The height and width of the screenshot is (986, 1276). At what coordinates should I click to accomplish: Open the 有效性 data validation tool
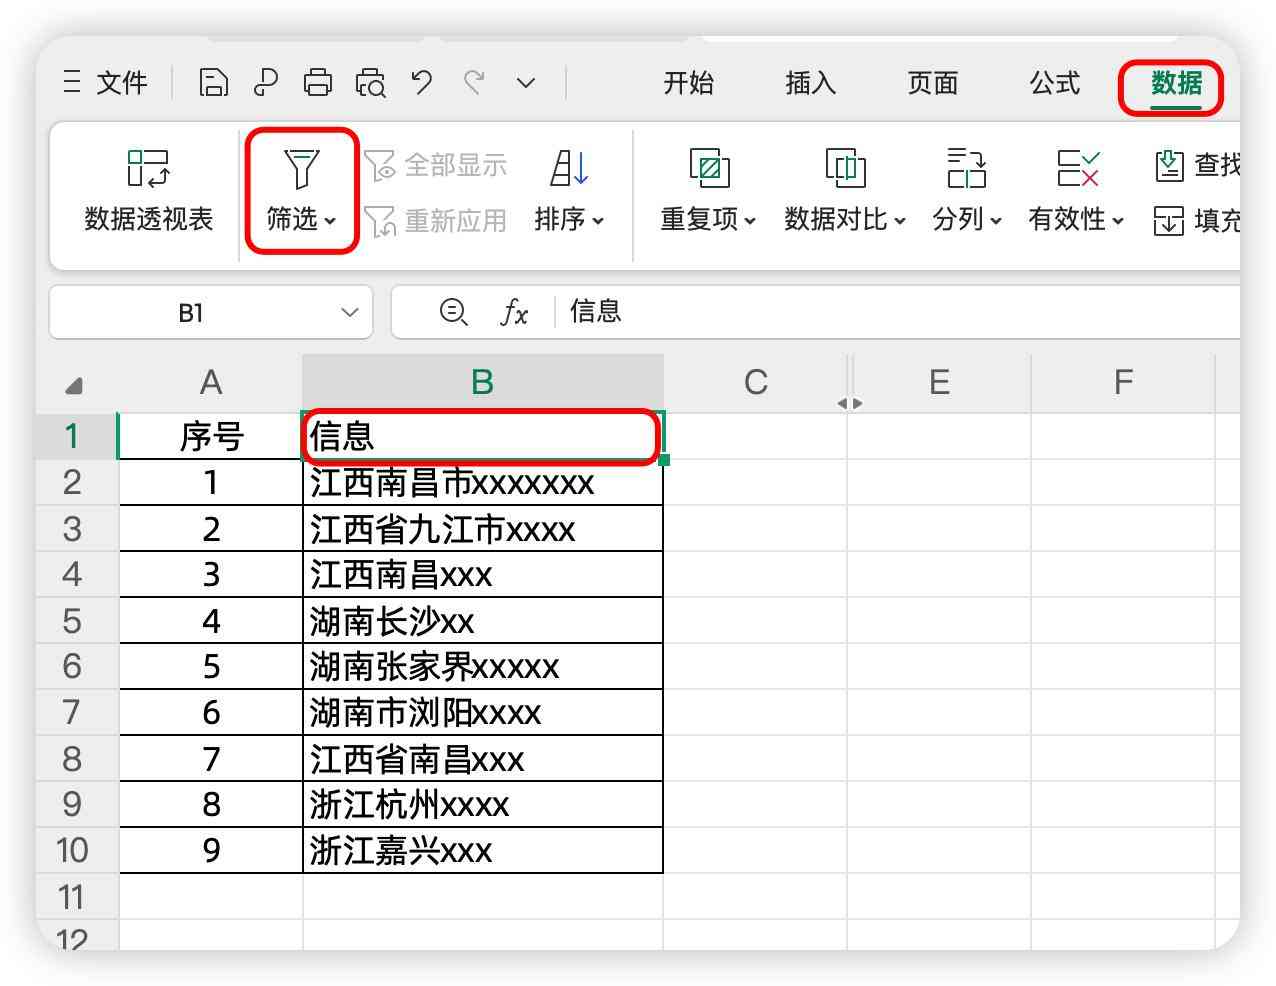point(1080,190)
